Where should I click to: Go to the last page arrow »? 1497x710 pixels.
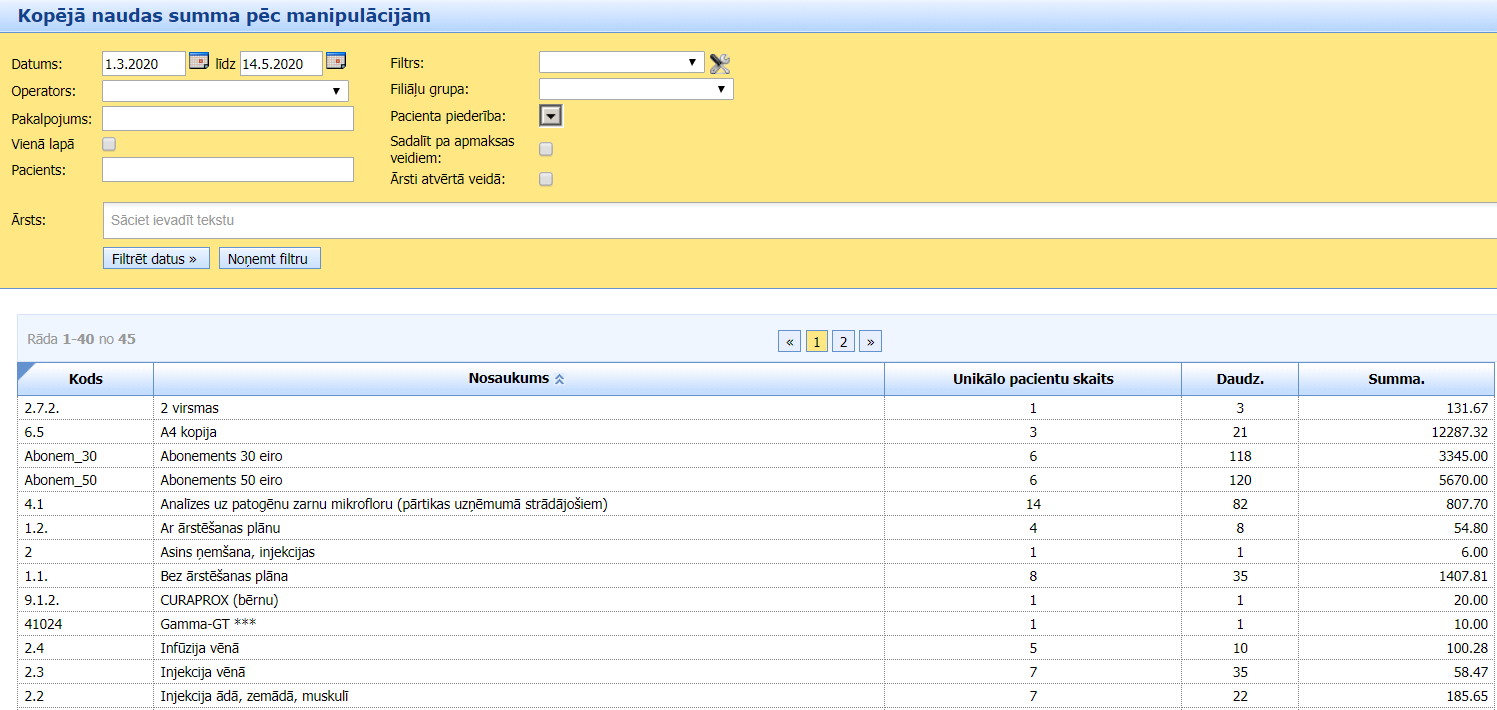870,342
